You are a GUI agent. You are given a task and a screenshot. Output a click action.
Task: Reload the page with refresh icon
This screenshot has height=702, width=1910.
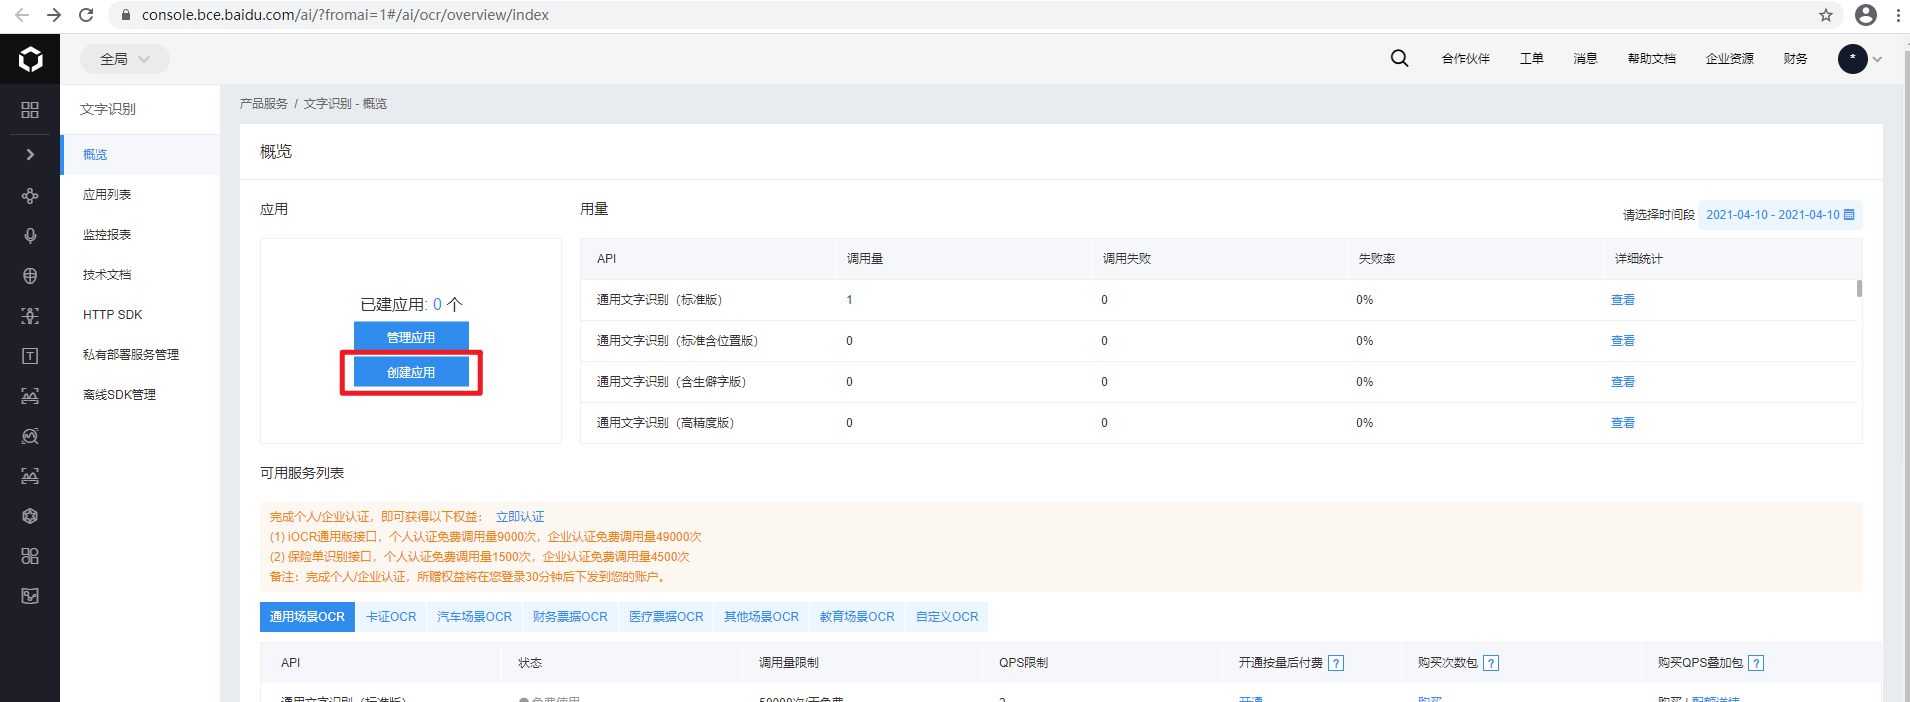(86, 15)
